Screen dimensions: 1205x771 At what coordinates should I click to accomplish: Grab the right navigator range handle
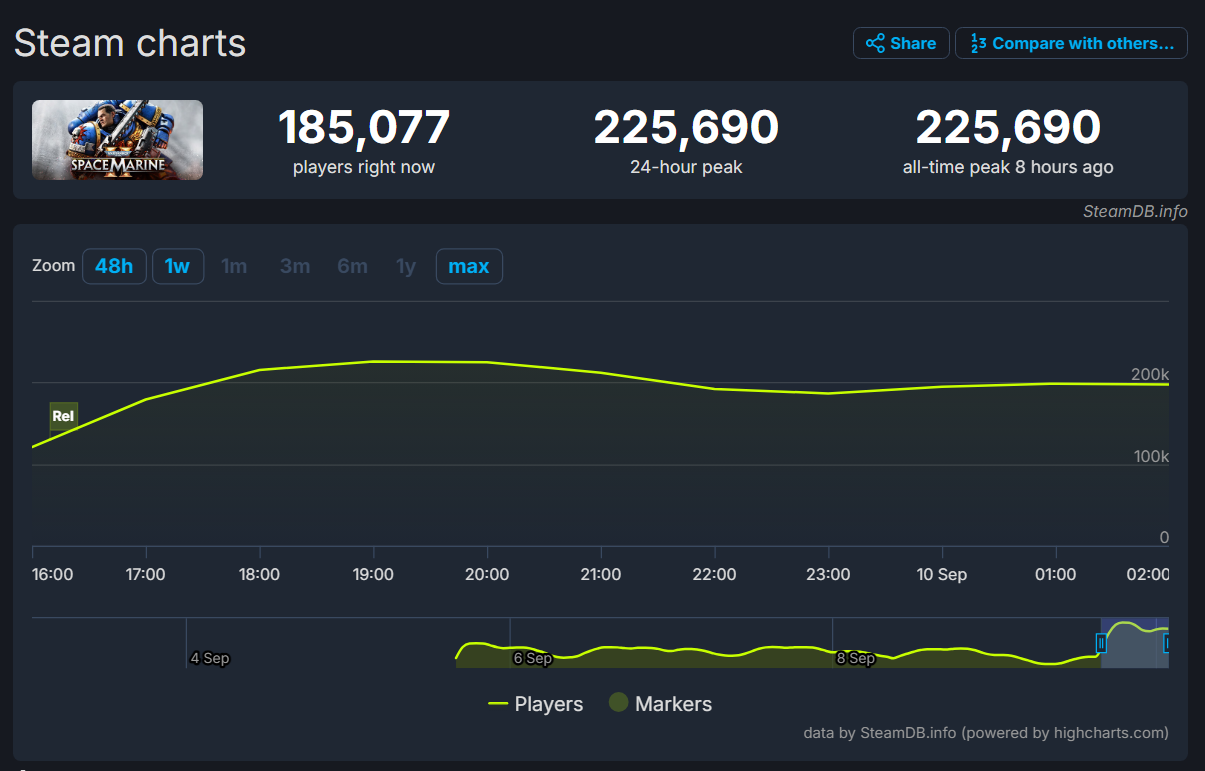1167,643
